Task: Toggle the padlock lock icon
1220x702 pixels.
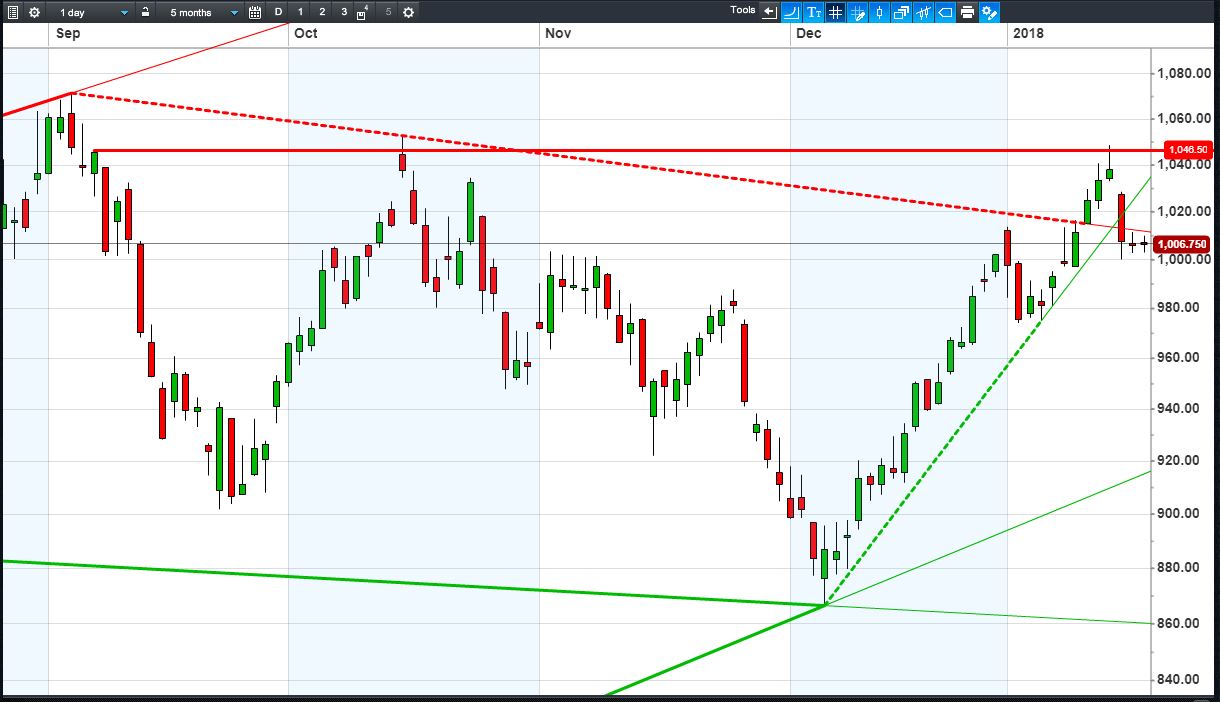Action: (x=146, y=12)
